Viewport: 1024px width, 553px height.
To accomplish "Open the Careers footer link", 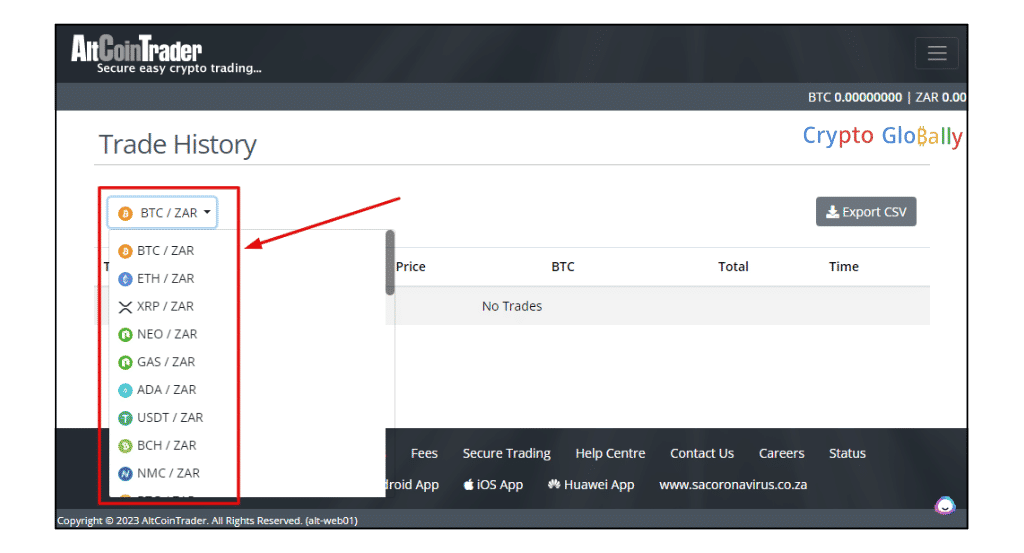I will [781, 453].
